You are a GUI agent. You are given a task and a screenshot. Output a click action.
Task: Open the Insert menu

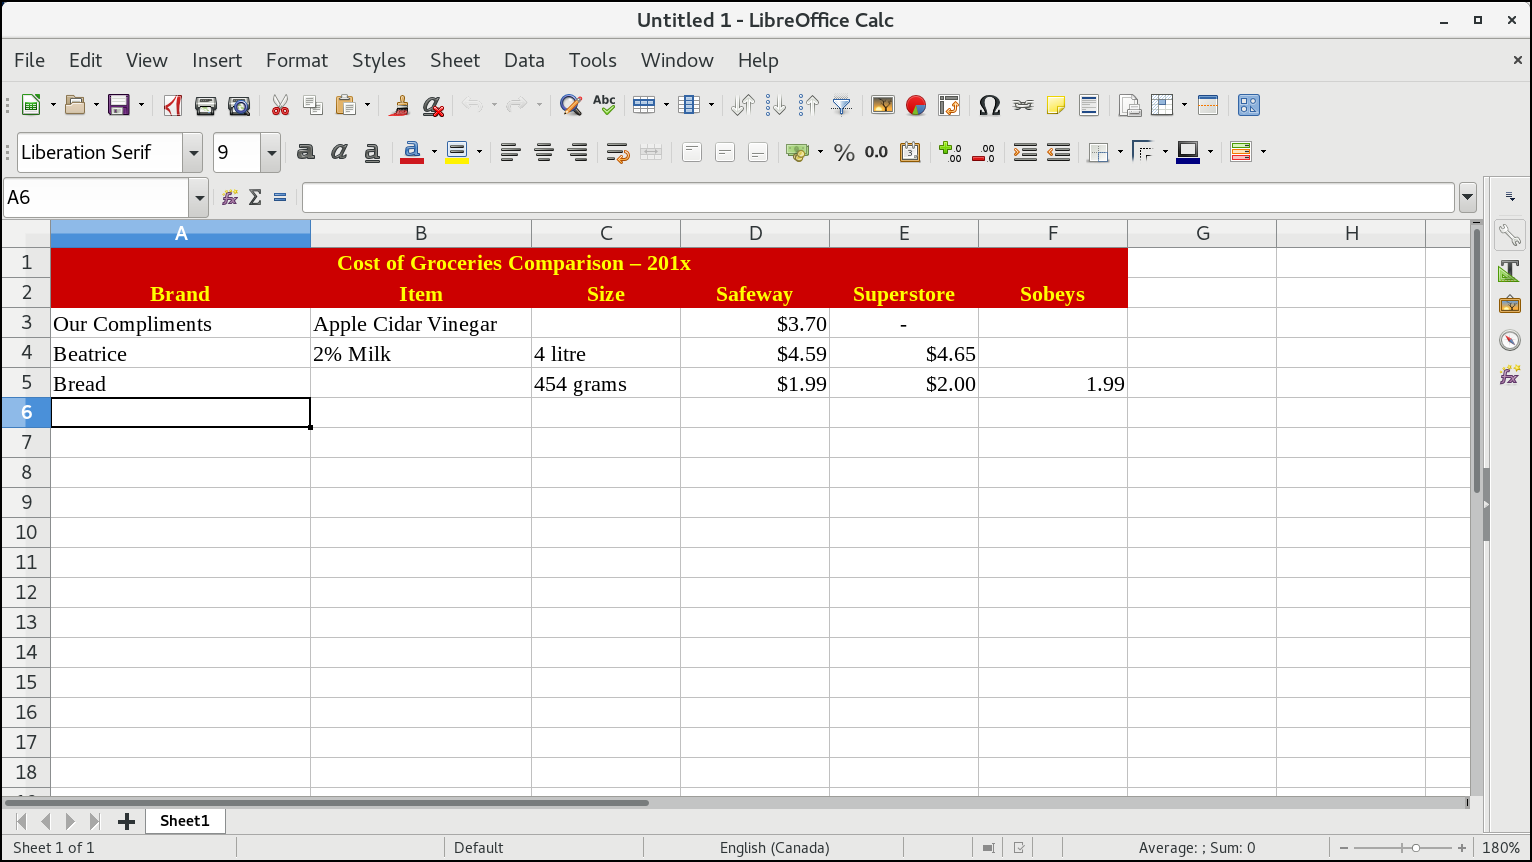[217, 60]
